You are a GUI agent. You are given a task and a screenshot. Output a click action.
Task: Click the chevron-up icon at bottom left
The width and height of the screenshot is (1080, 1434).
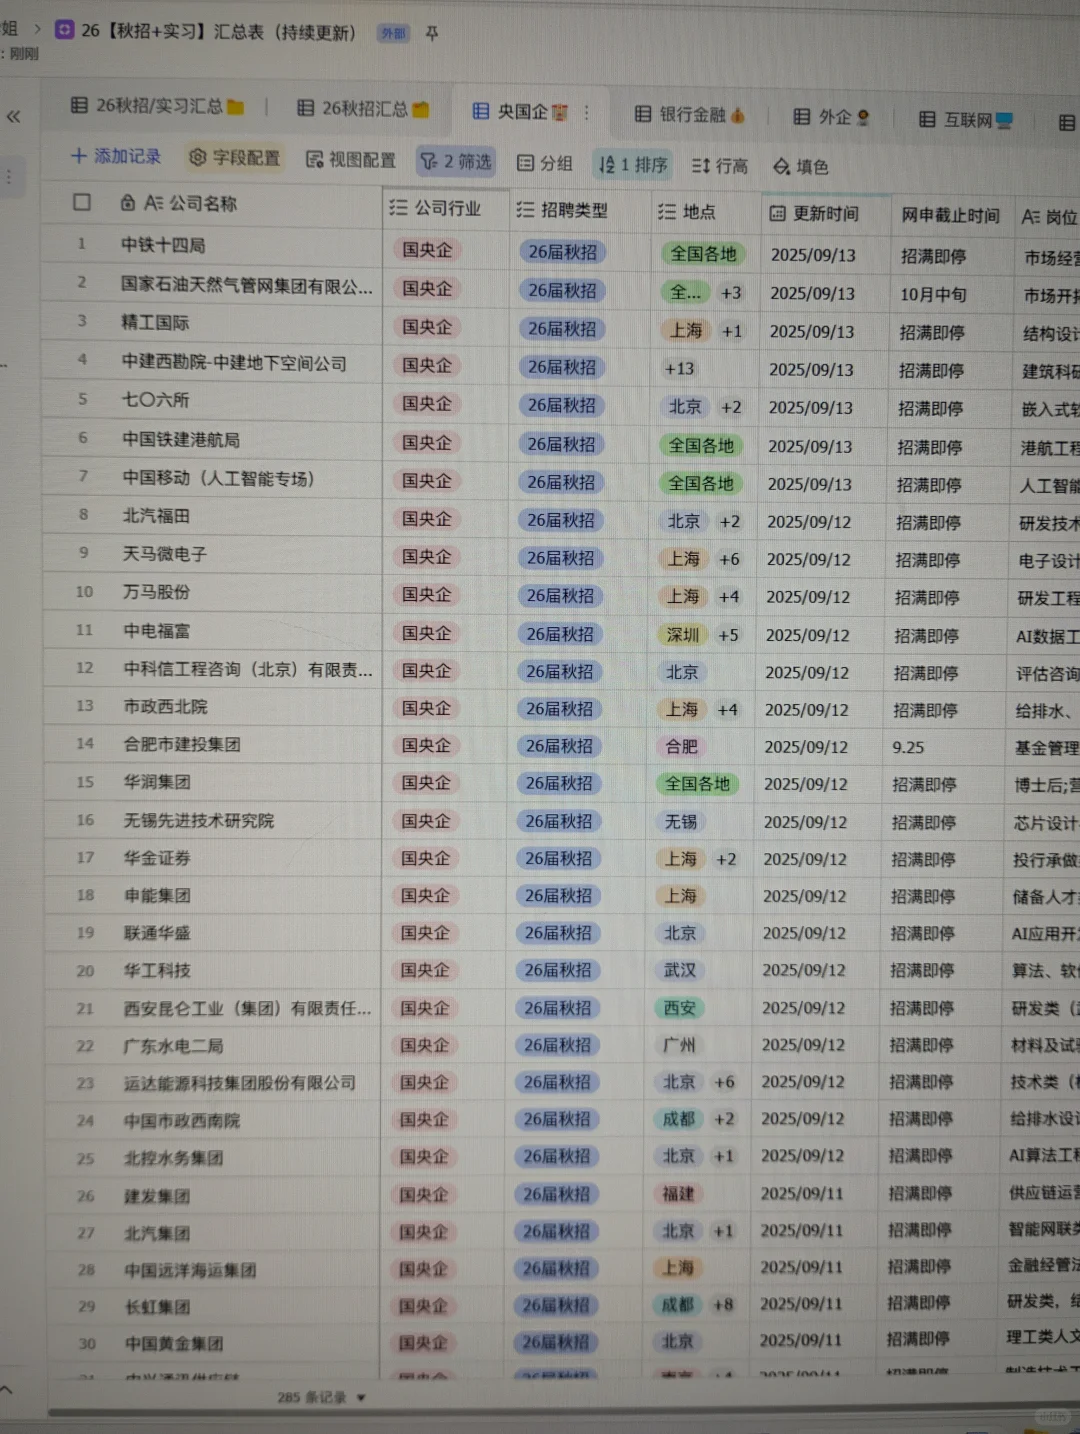tap(6, 1390)
